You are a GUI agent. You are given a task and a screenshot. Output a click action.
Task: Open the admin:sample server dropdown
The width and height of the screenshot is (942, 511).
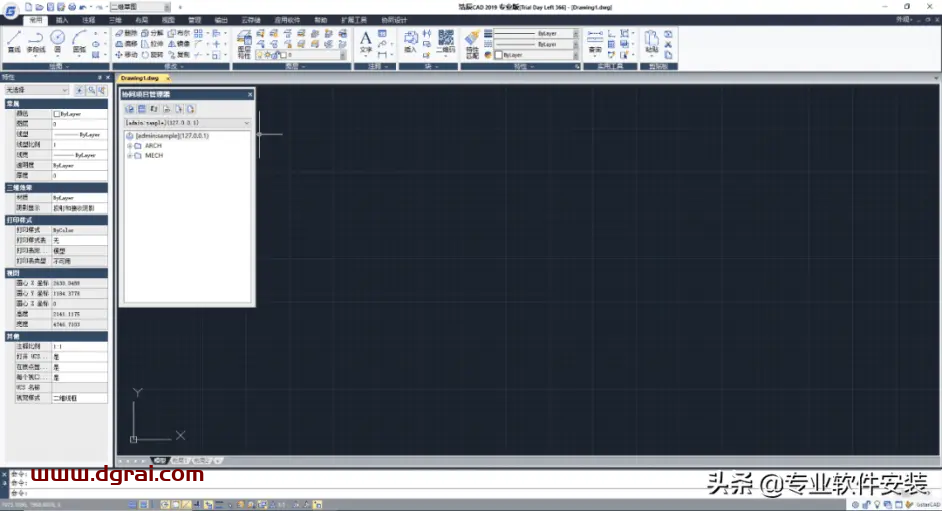pyautogui.click(x=246, y=122)
